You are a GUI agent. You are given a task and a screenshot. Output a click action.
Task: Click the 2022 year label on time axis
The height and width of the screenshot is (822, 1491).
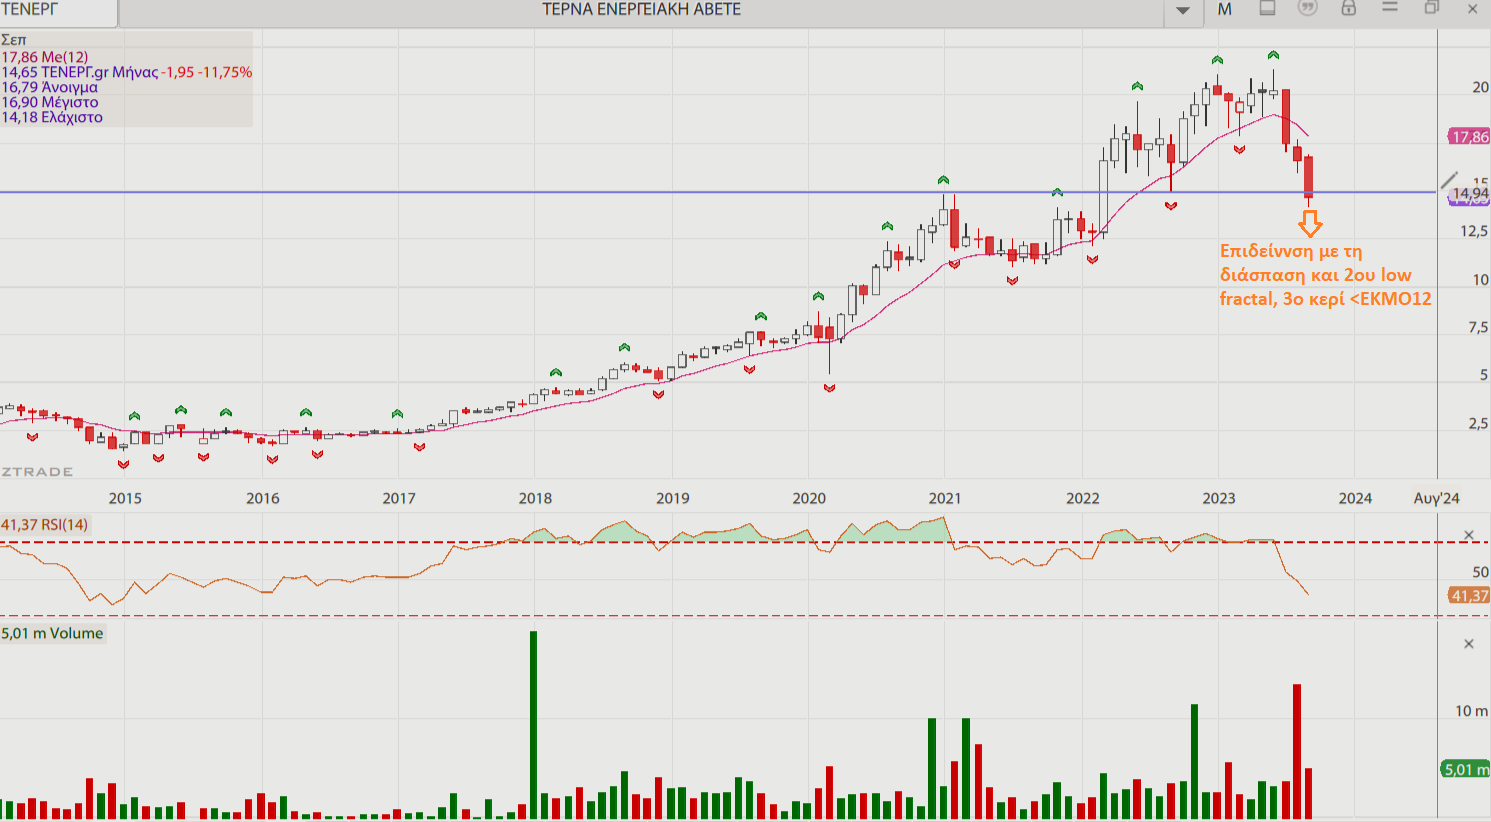click(1082, 498)
